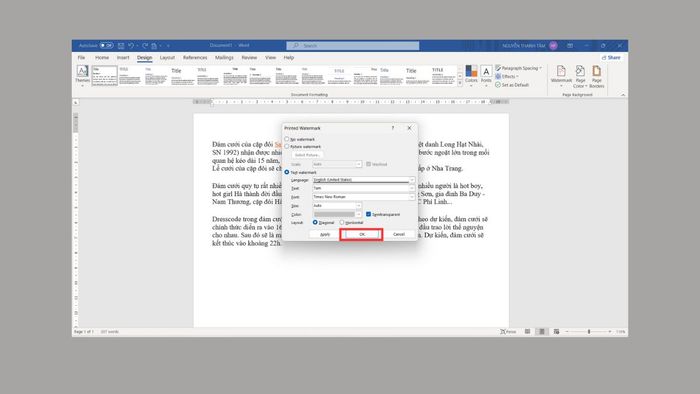
Task: Open the Colors palette in Design ribbon
Action: pyautogui.click(x=471, y=75)
